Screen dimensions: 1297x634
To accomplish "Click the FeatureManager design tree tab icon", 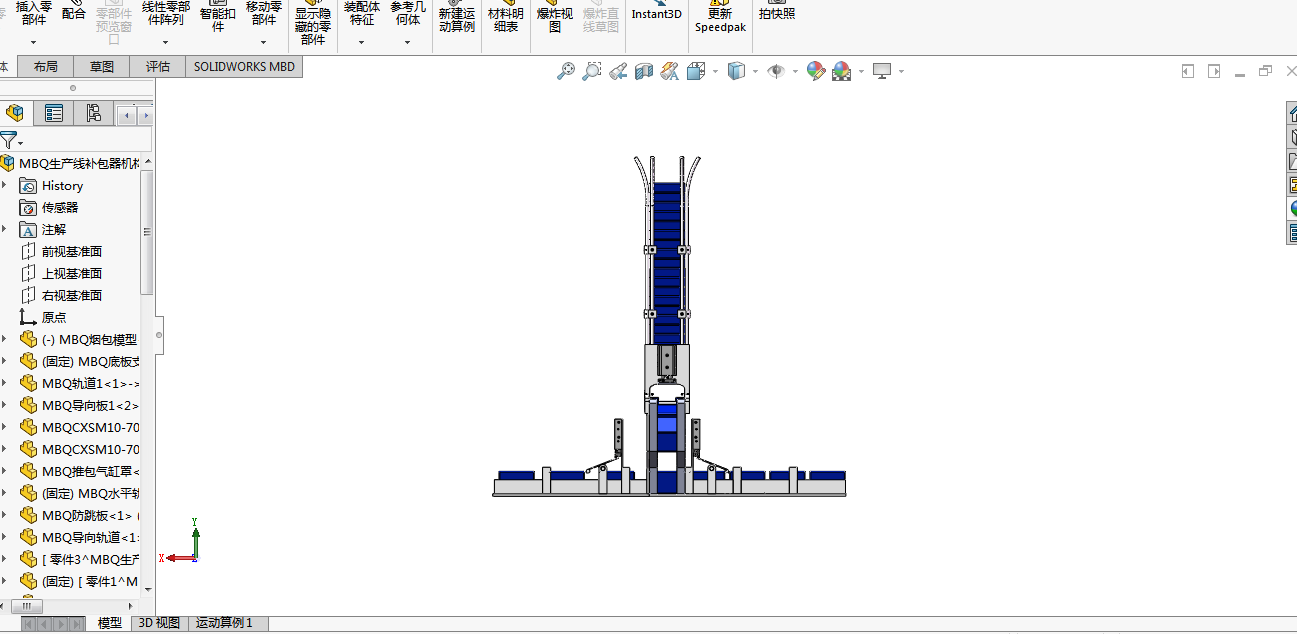I will point(15,113).
